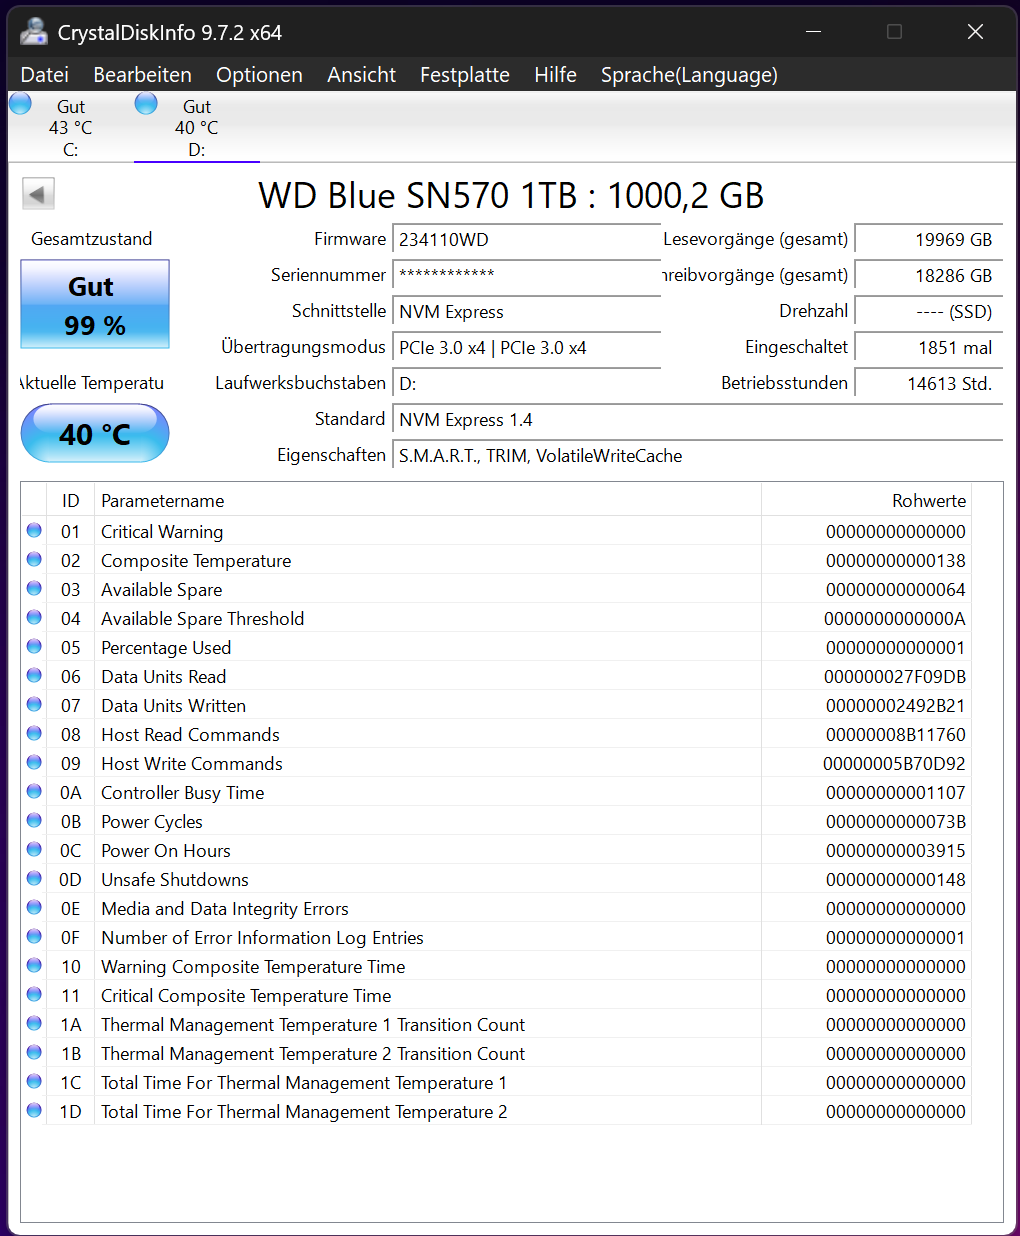
Task: Click the blue status orb for drive C:
Action: click(x=20, y=103)
